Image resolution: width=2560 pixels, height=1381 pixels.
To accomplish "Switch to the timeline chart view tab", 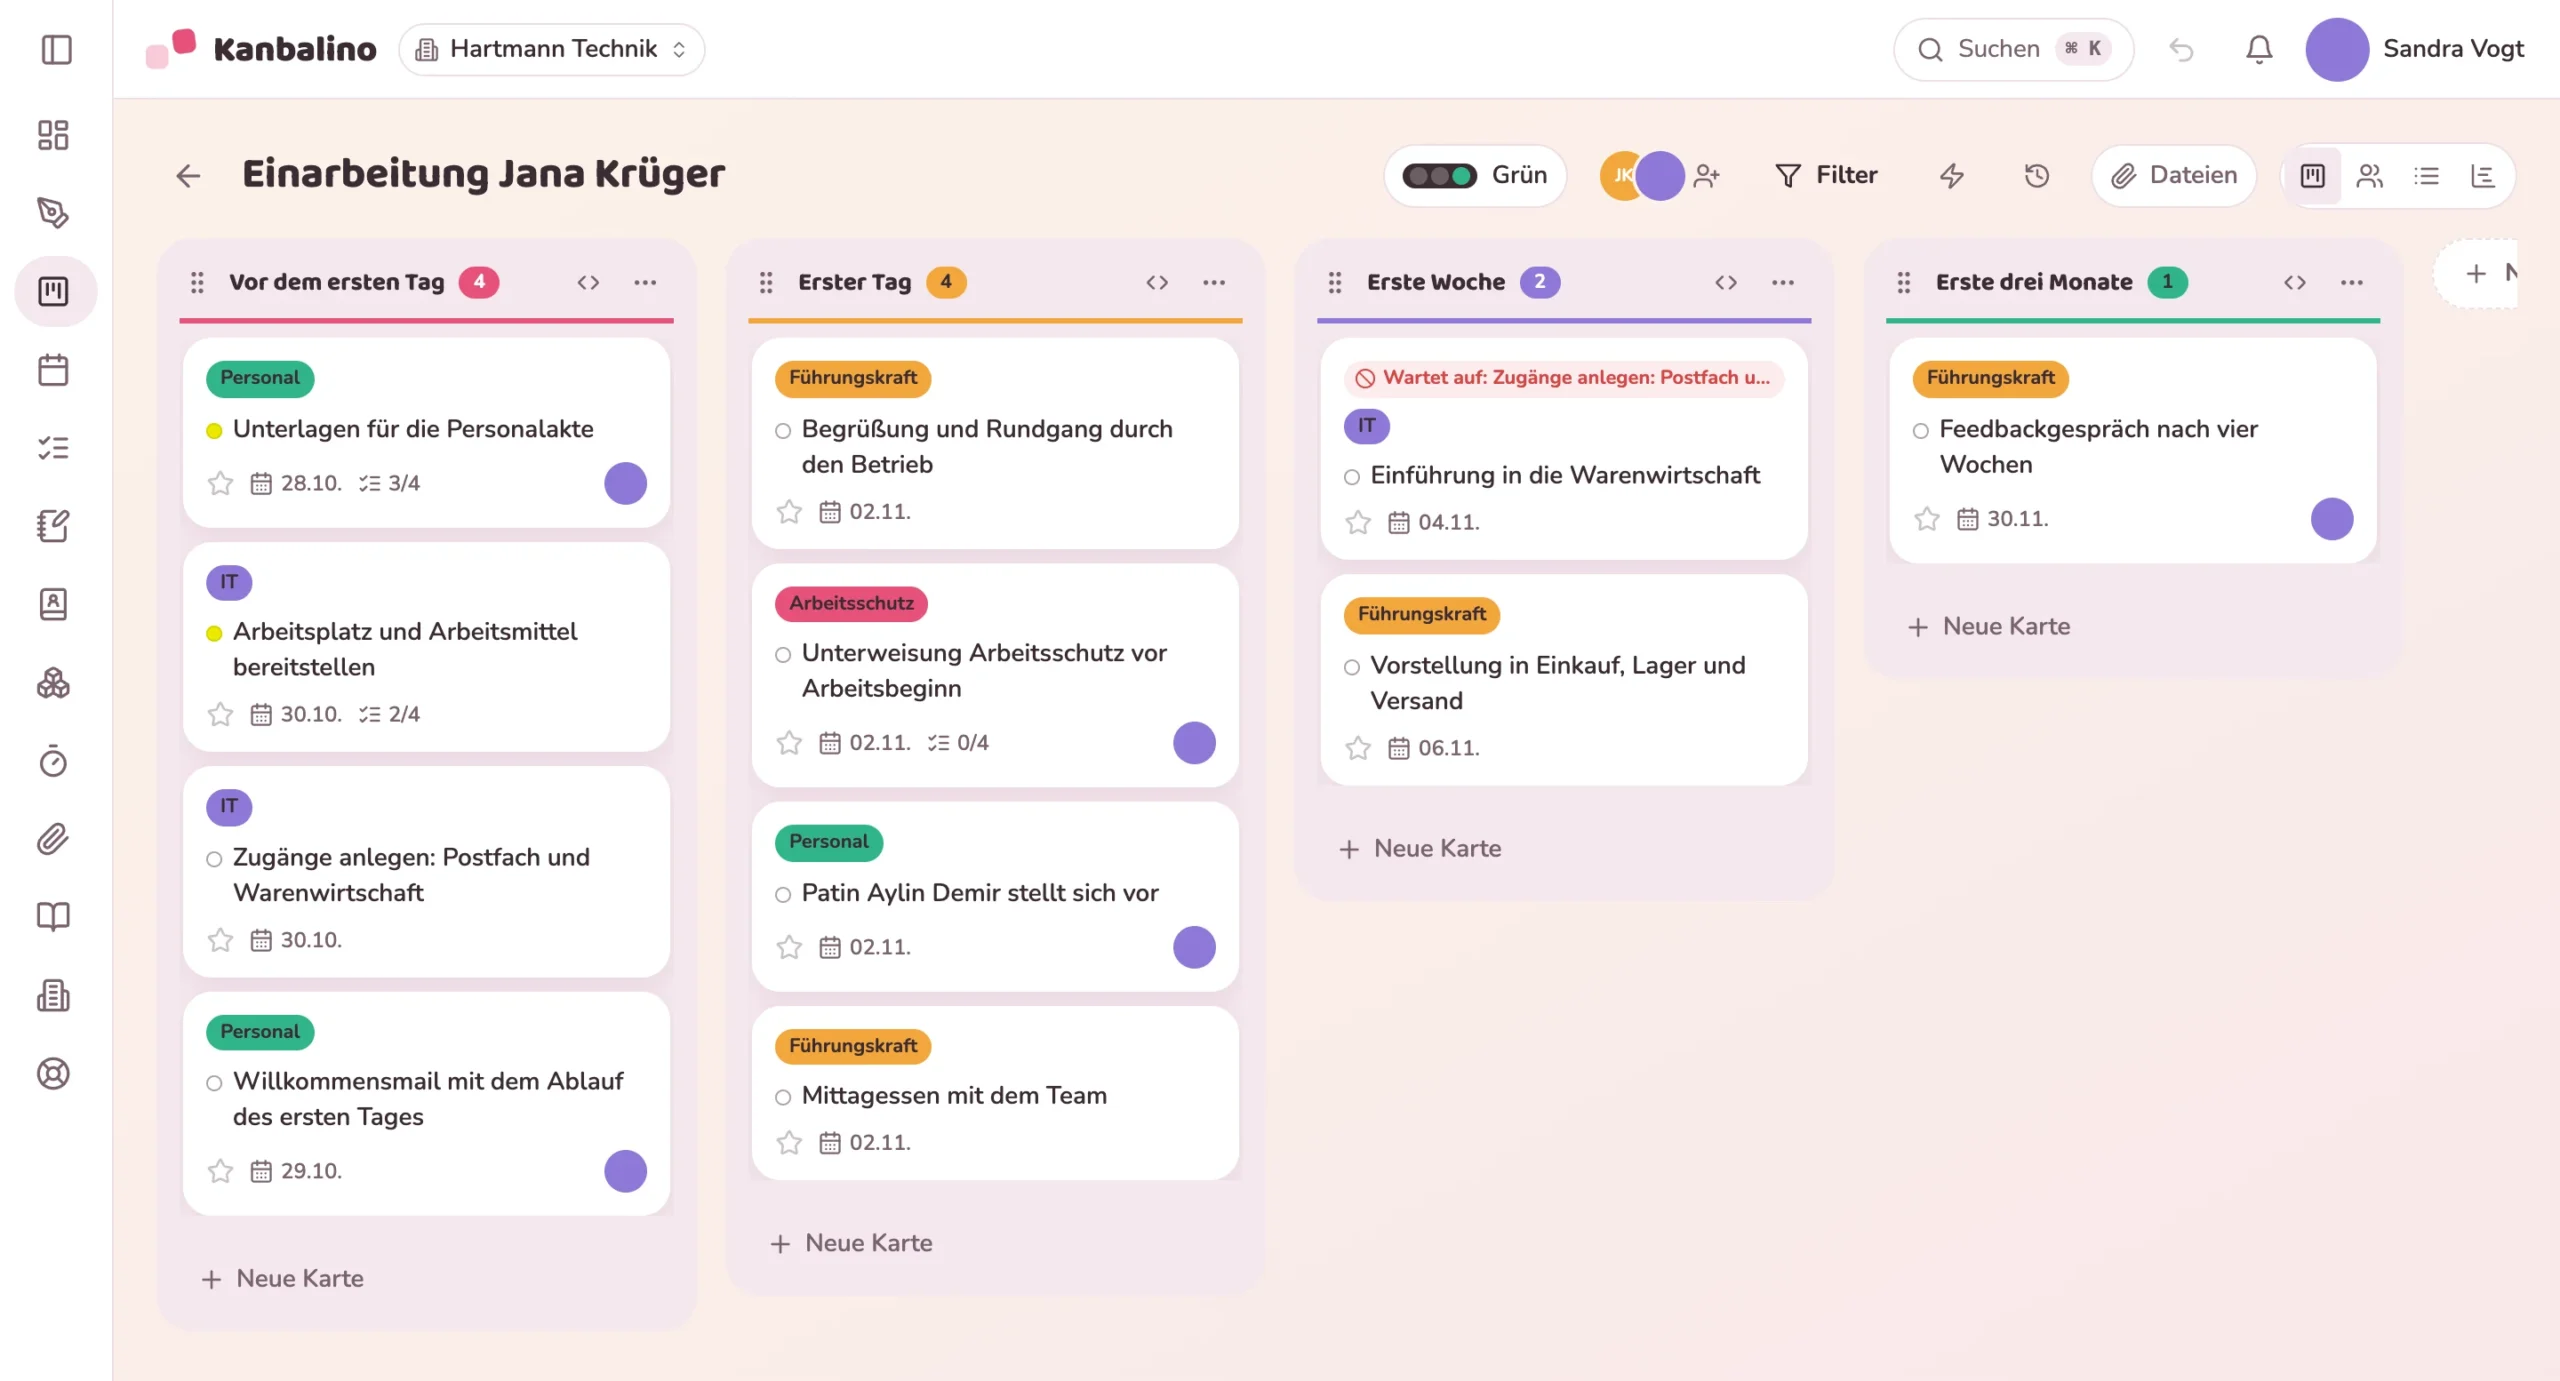I will 2483,176.
